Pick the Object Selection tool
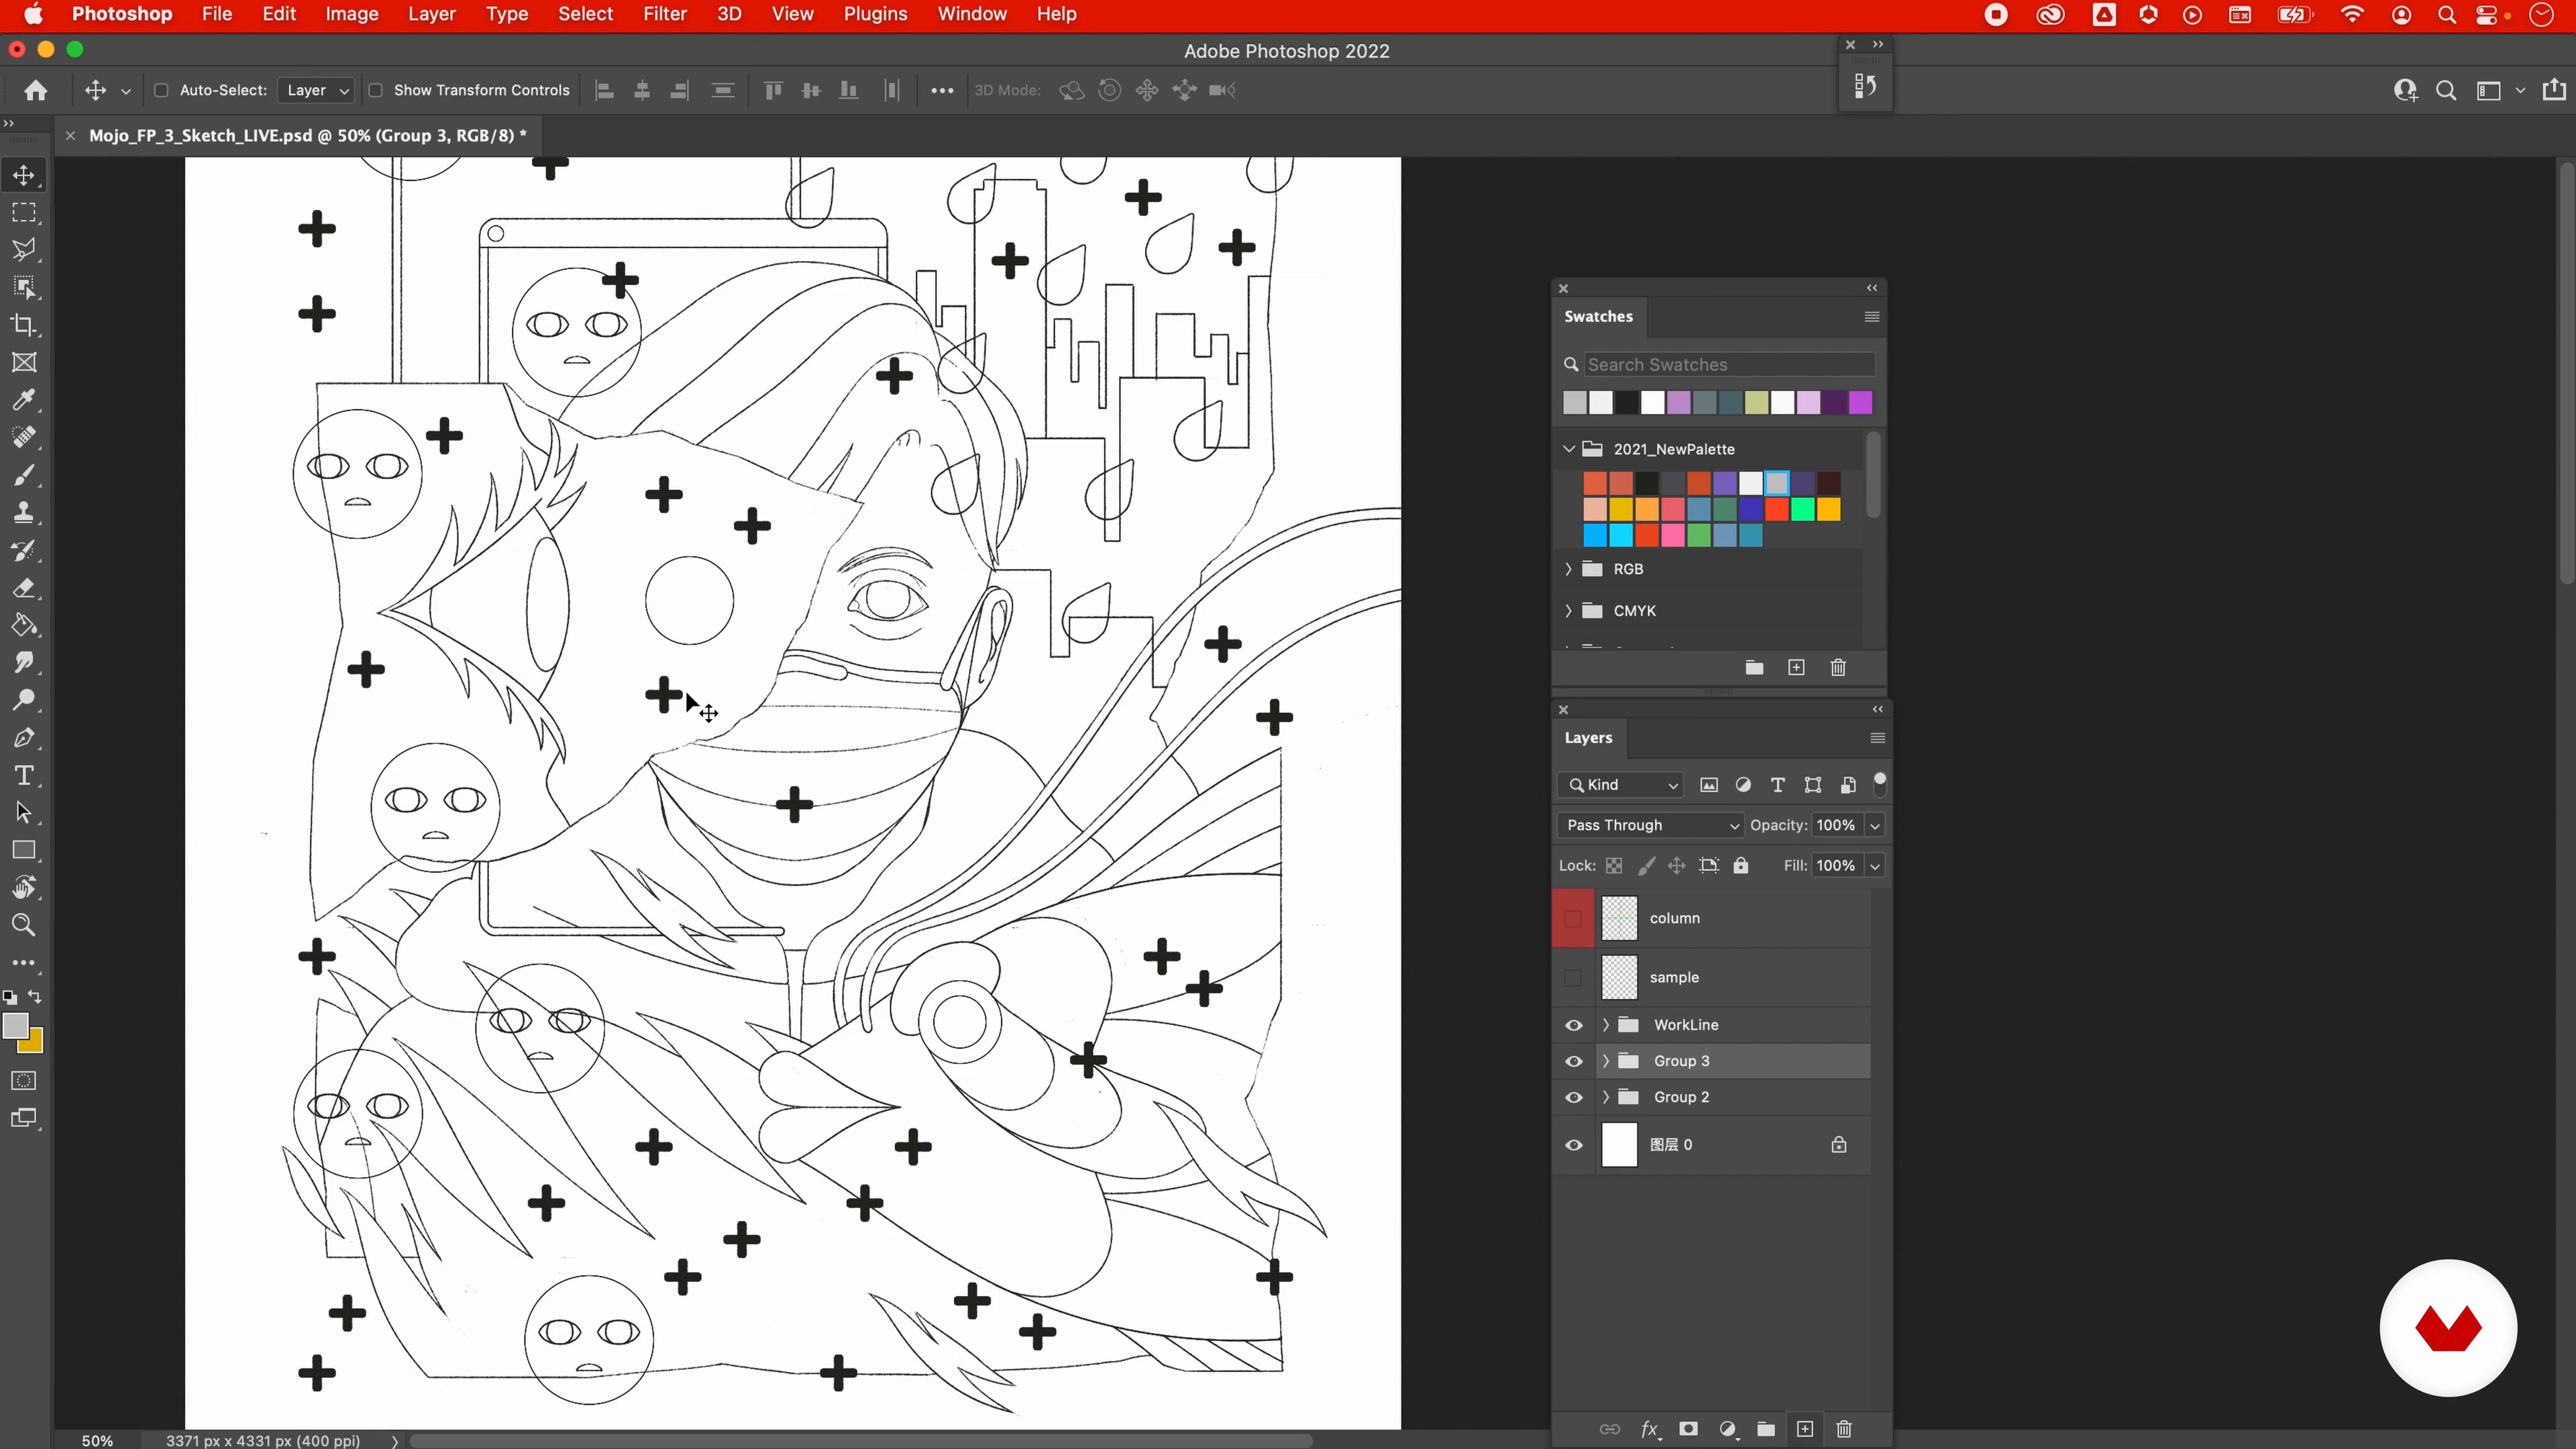 coord(24,288)
